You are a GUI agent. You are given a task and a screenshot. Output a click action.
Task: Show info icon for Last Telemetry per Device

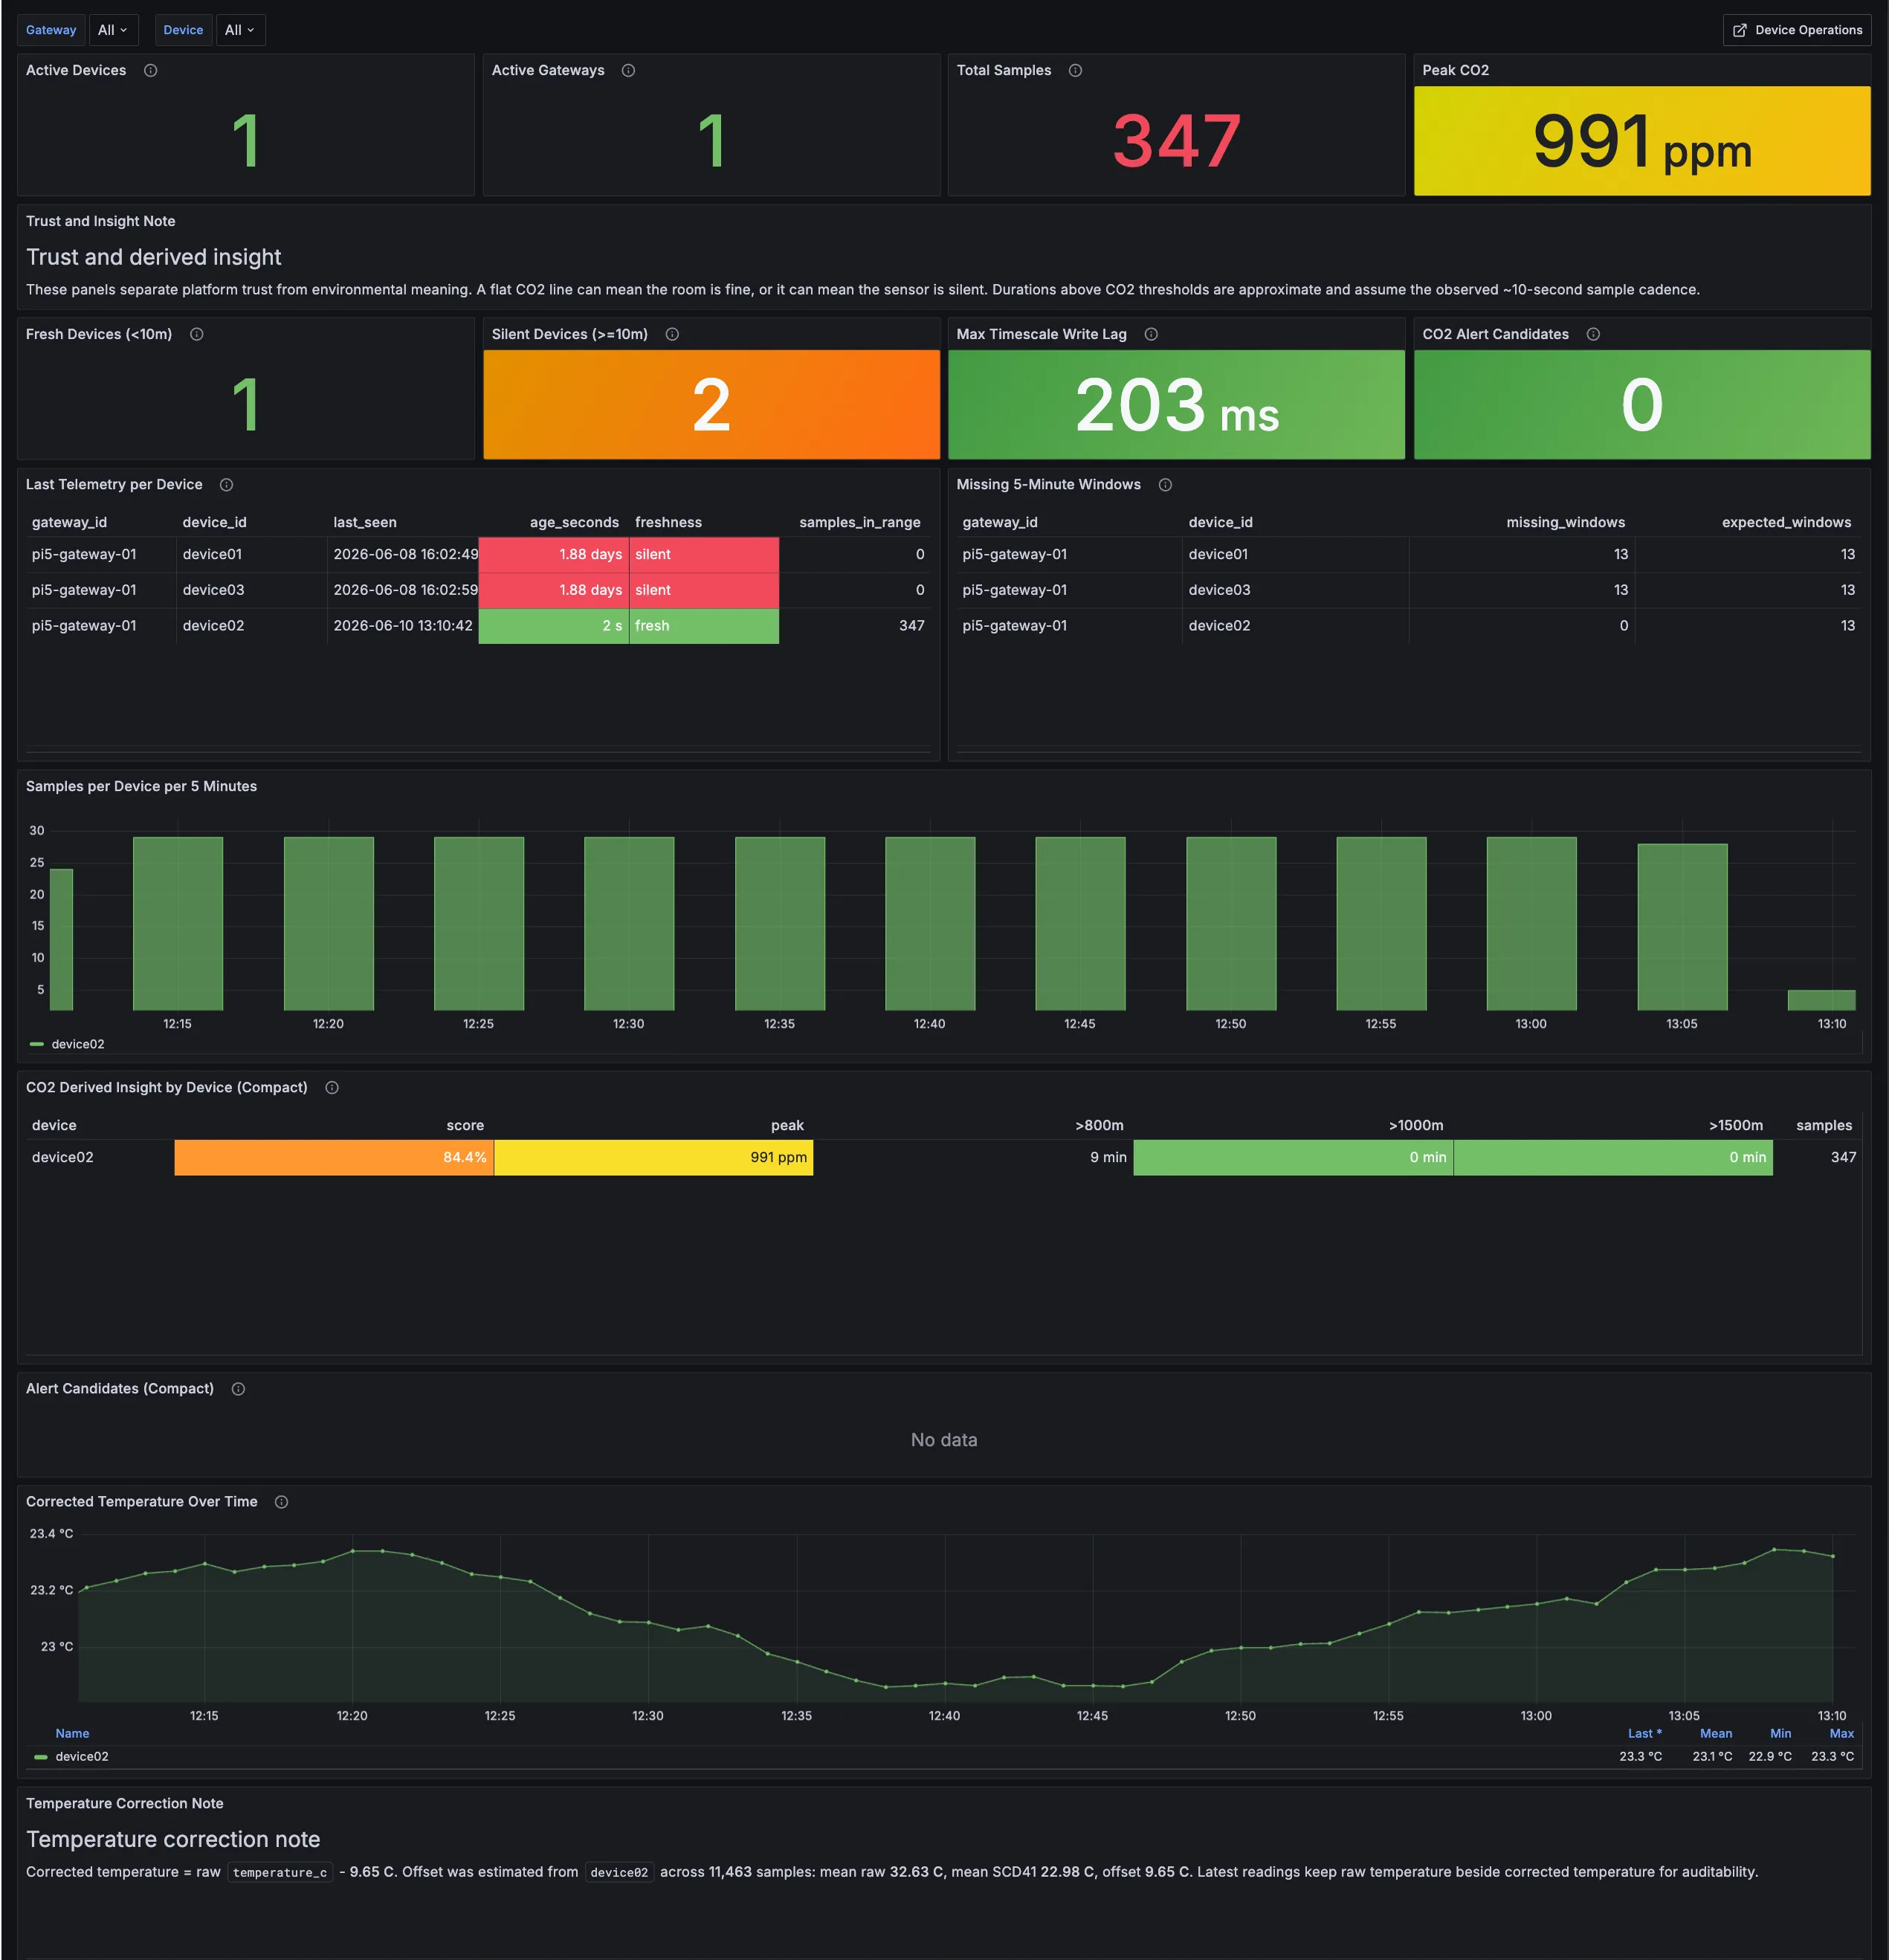click(x=226, y=485)
